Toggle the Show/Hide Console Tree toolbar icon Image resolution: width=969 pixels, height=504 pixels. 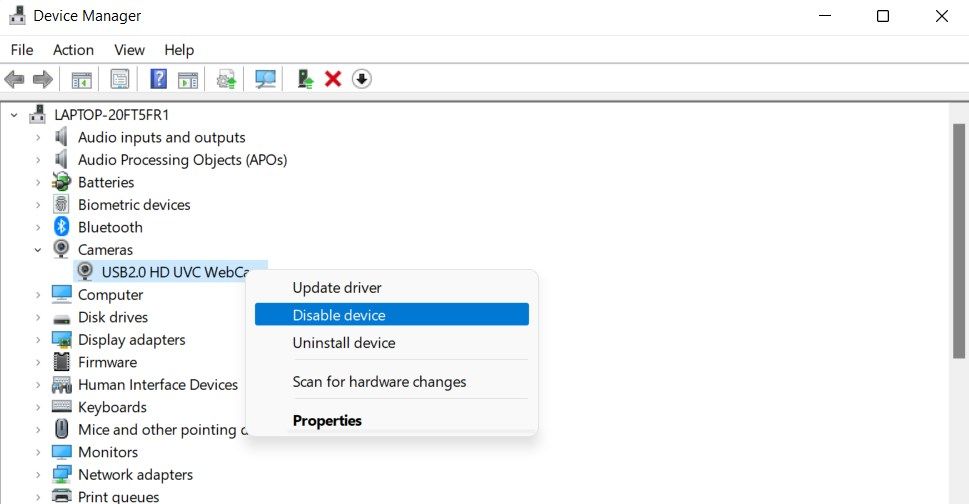[81, 79]
